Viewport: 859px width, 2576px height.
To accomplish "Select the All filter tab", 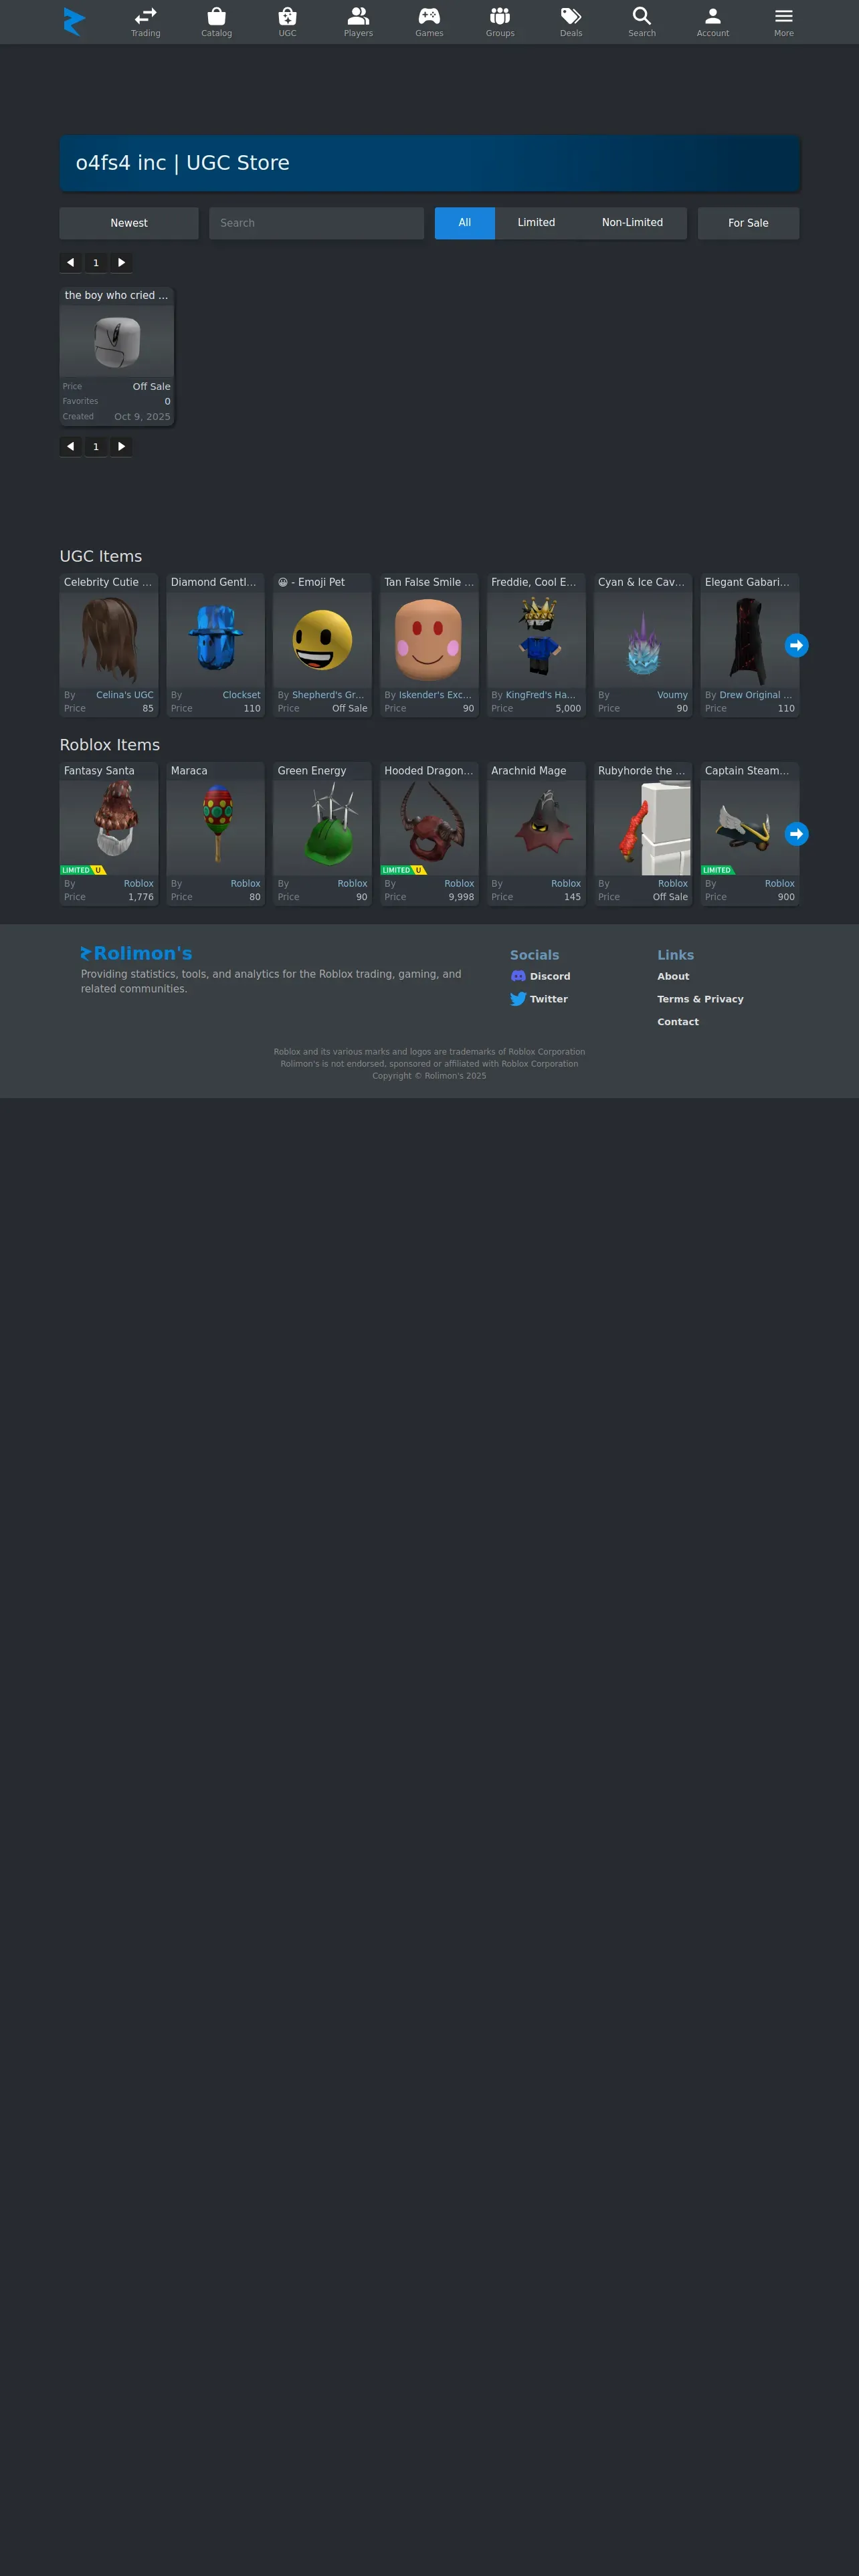I will [x=465, y=223].
